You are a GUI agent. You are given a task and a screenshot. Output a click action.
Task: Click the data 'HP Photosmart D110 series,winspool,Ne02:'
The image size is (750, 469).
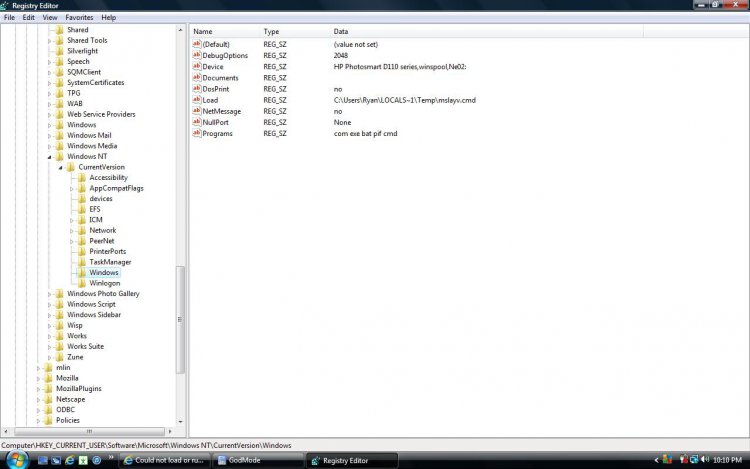pyautogui.click(x=400, y=66)
